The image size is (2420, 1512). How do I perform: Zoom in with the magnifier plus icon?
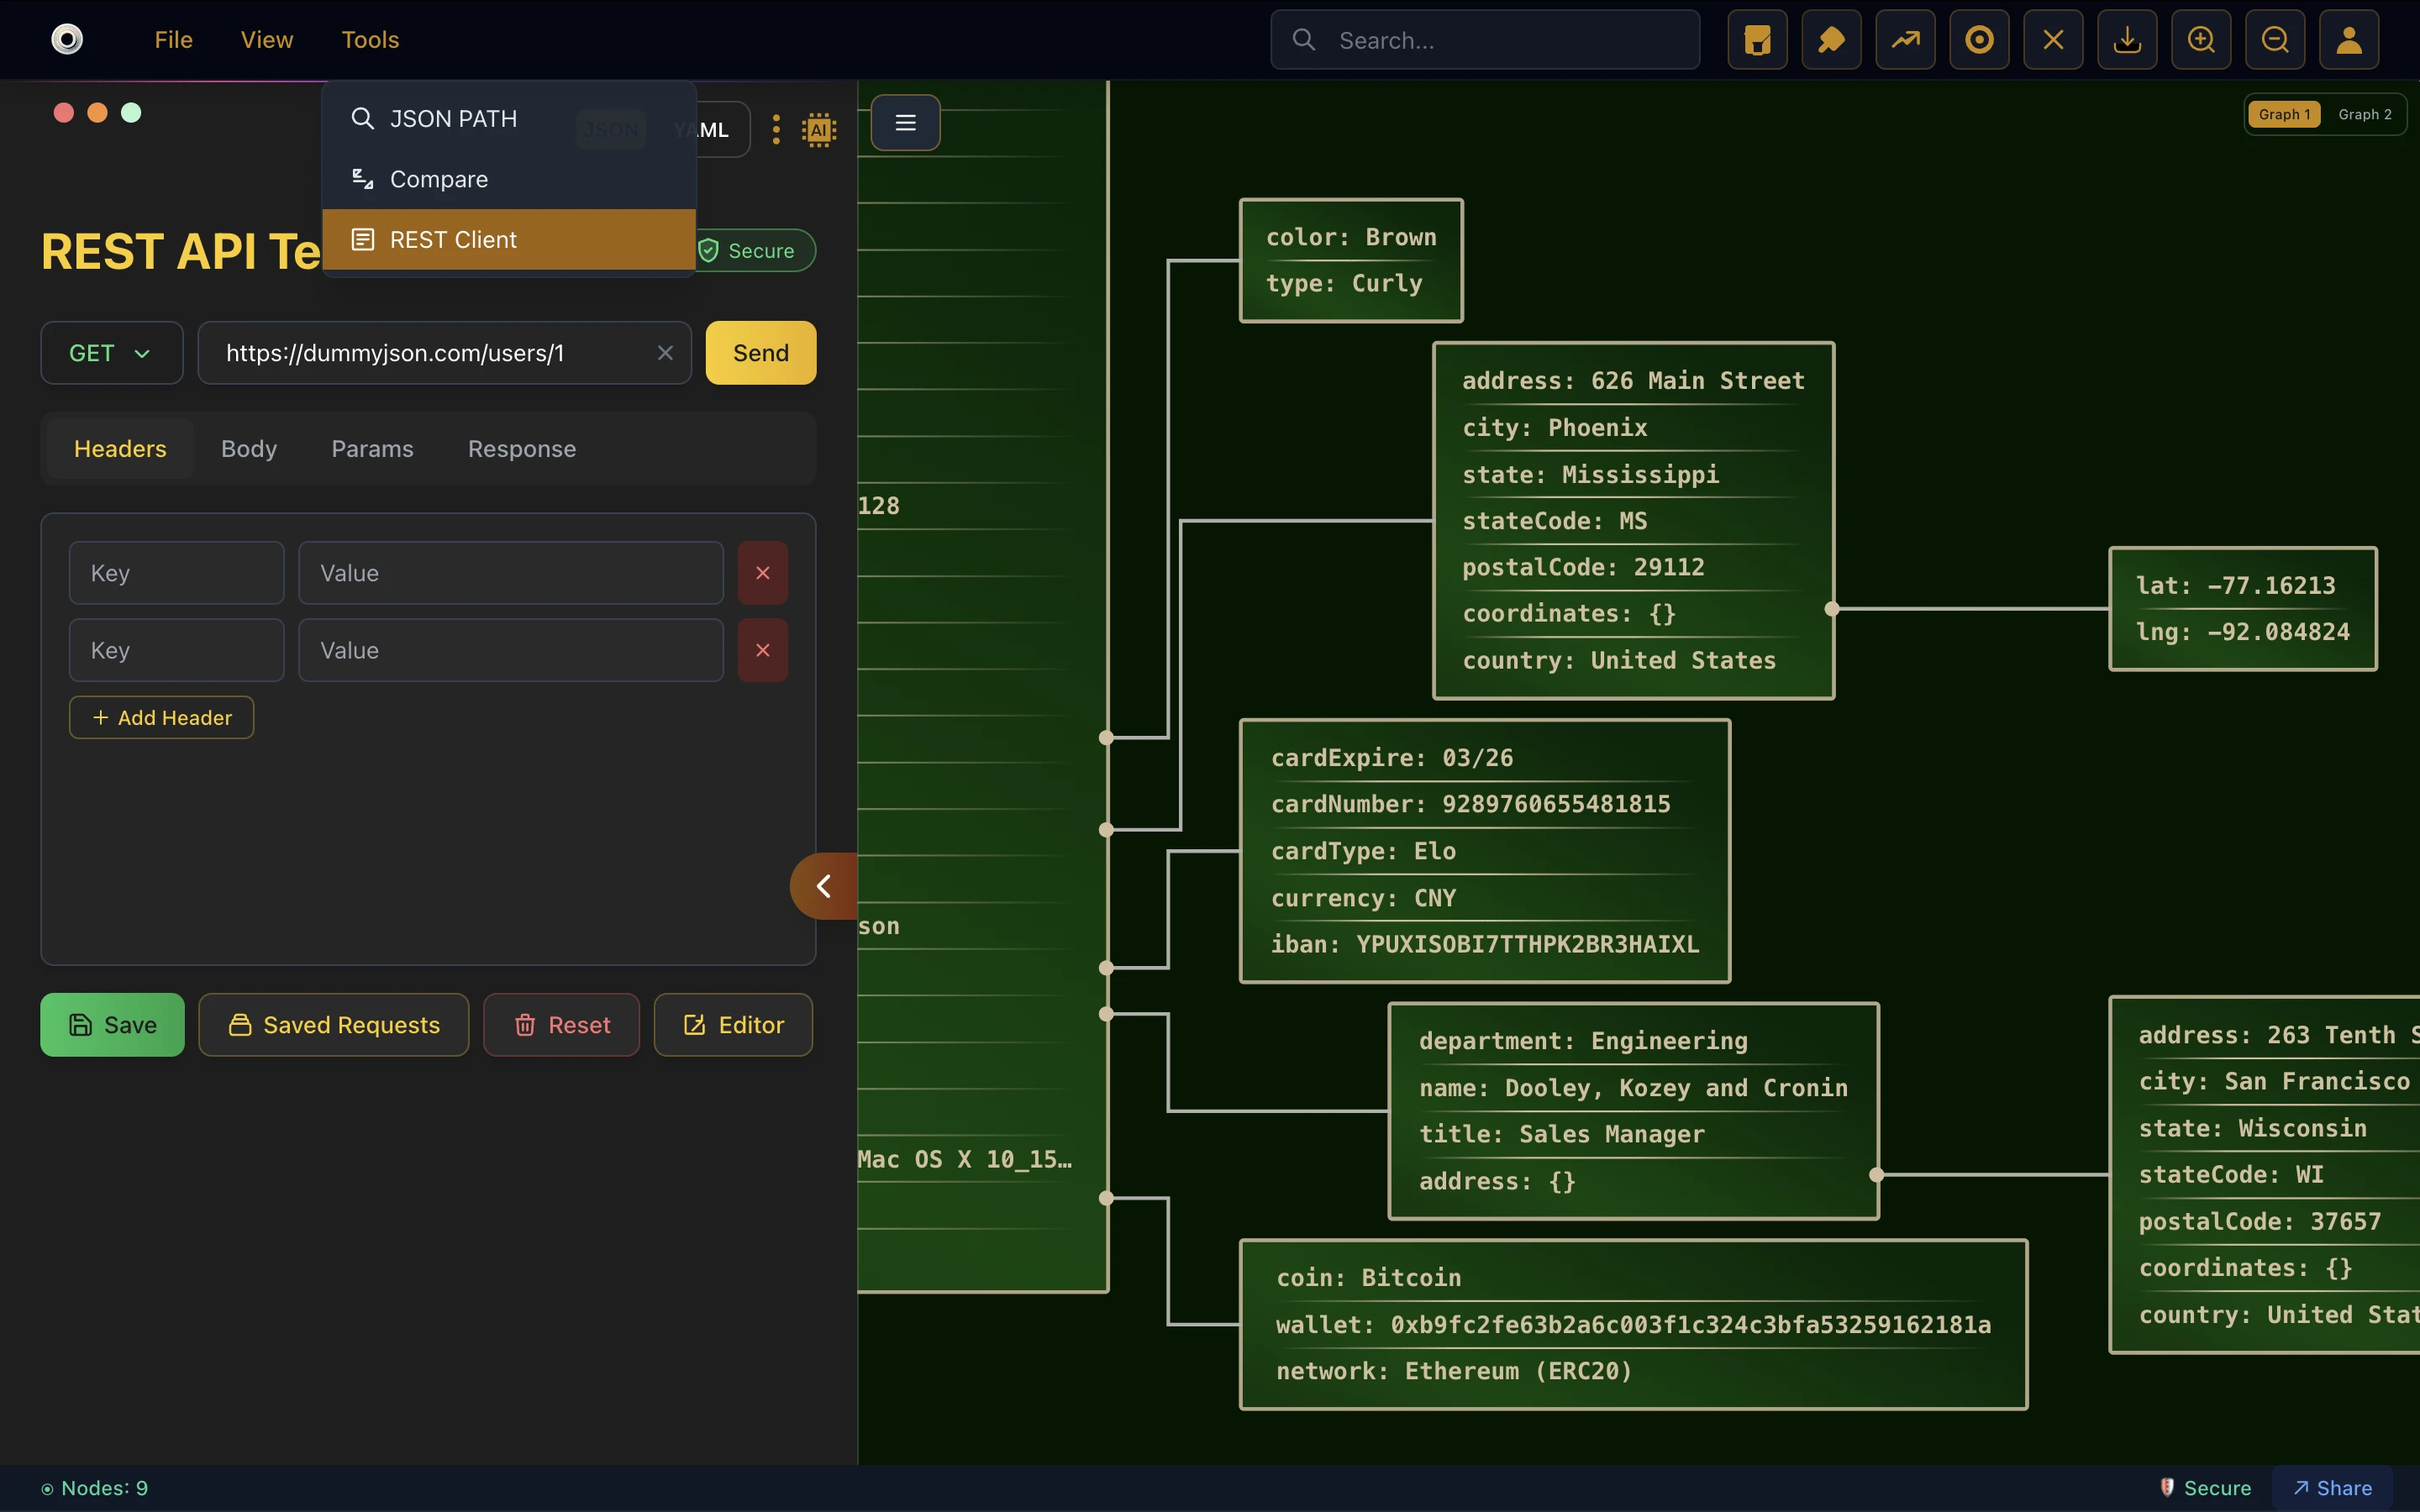pos(2201,40)
